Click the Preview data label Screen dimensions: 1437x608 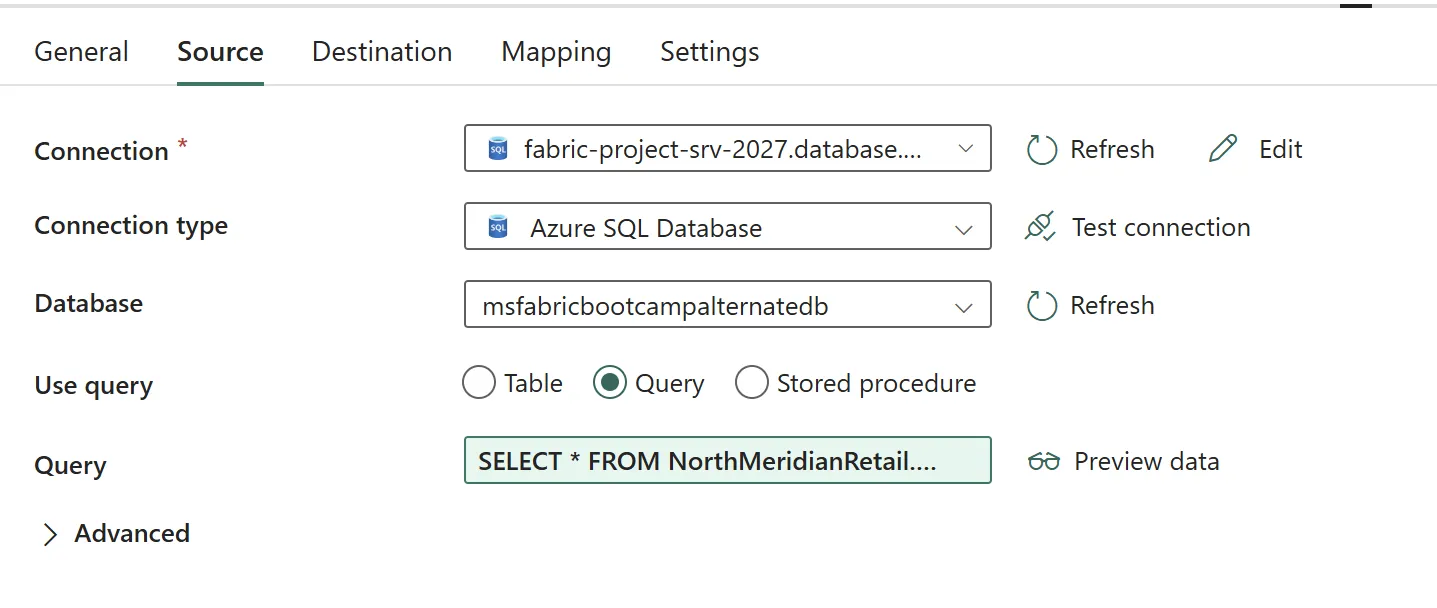[1147, 461]
